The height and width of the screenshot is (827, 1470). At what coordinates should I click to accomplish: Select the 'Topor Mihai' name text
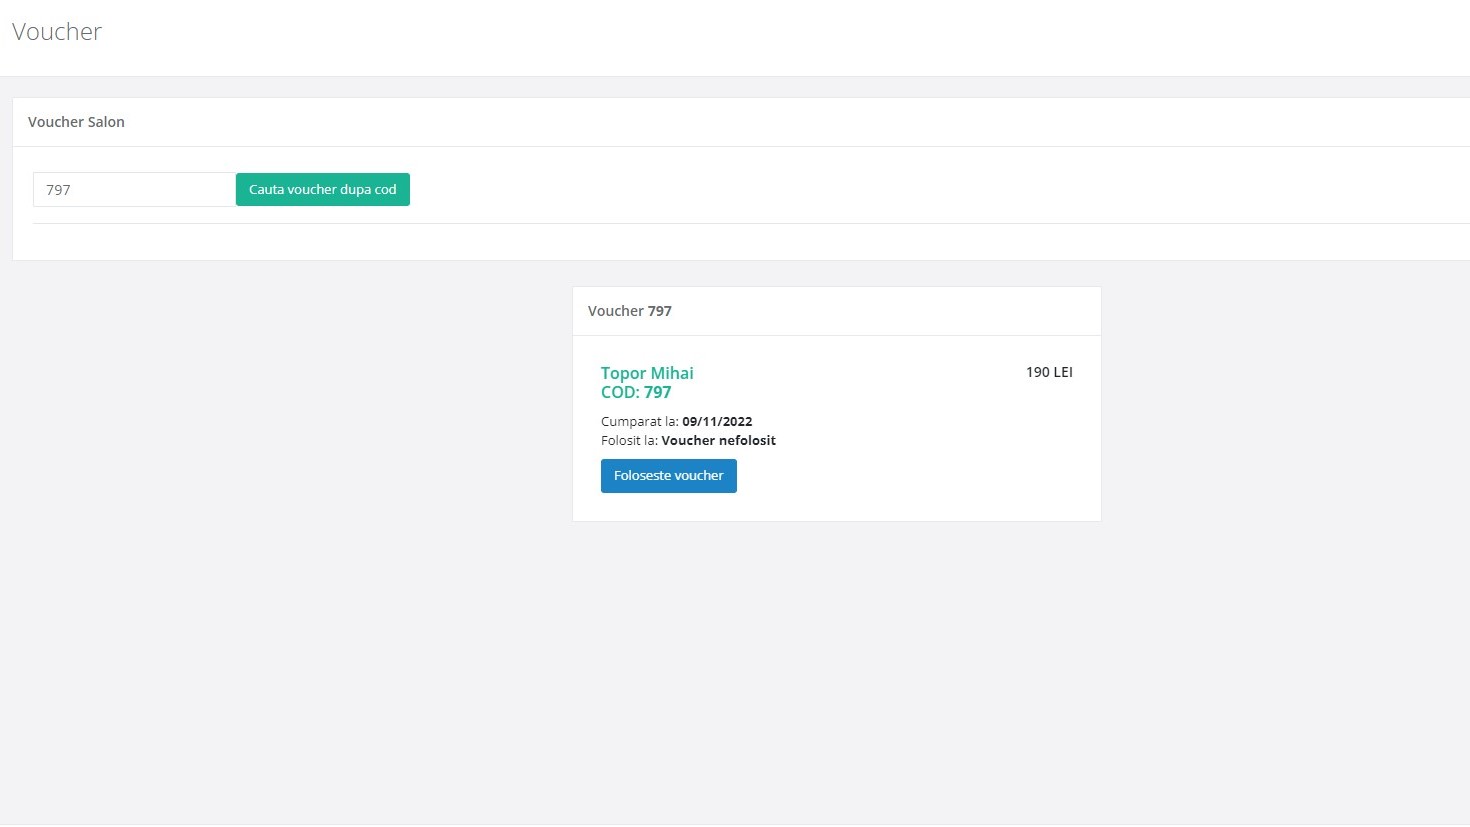coord(647,373)
